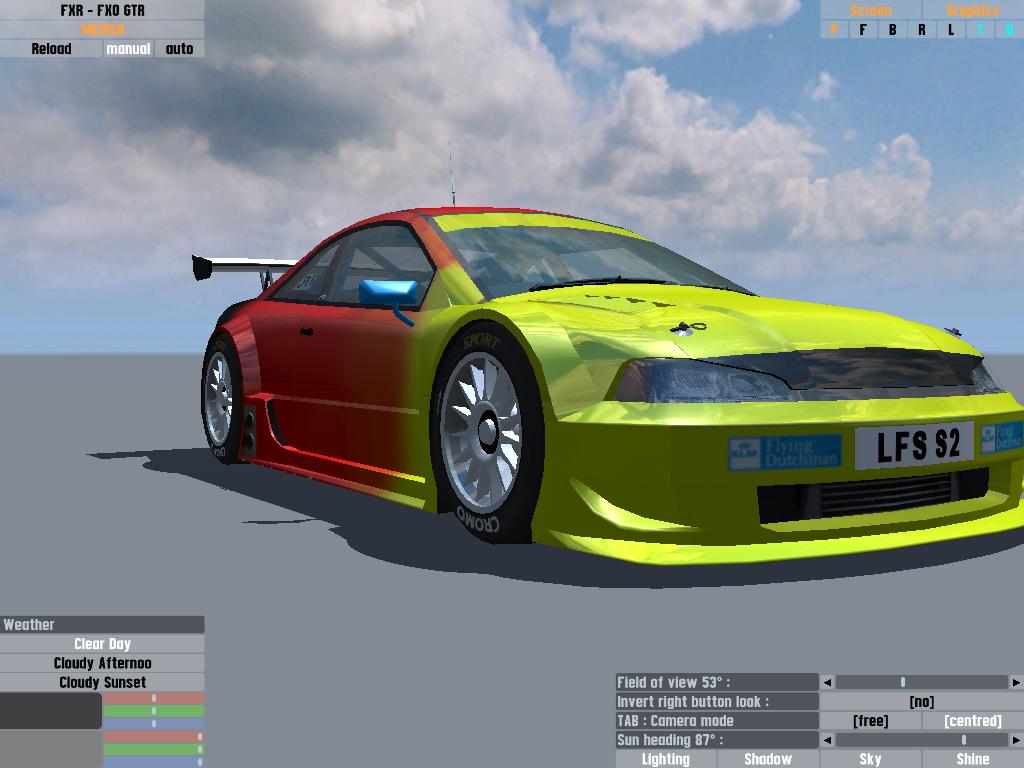This screenshot has height=768, width=1024.
Task: Click the Sun heading 87° label
Action: pyautogui.click(x=717, y=740)
